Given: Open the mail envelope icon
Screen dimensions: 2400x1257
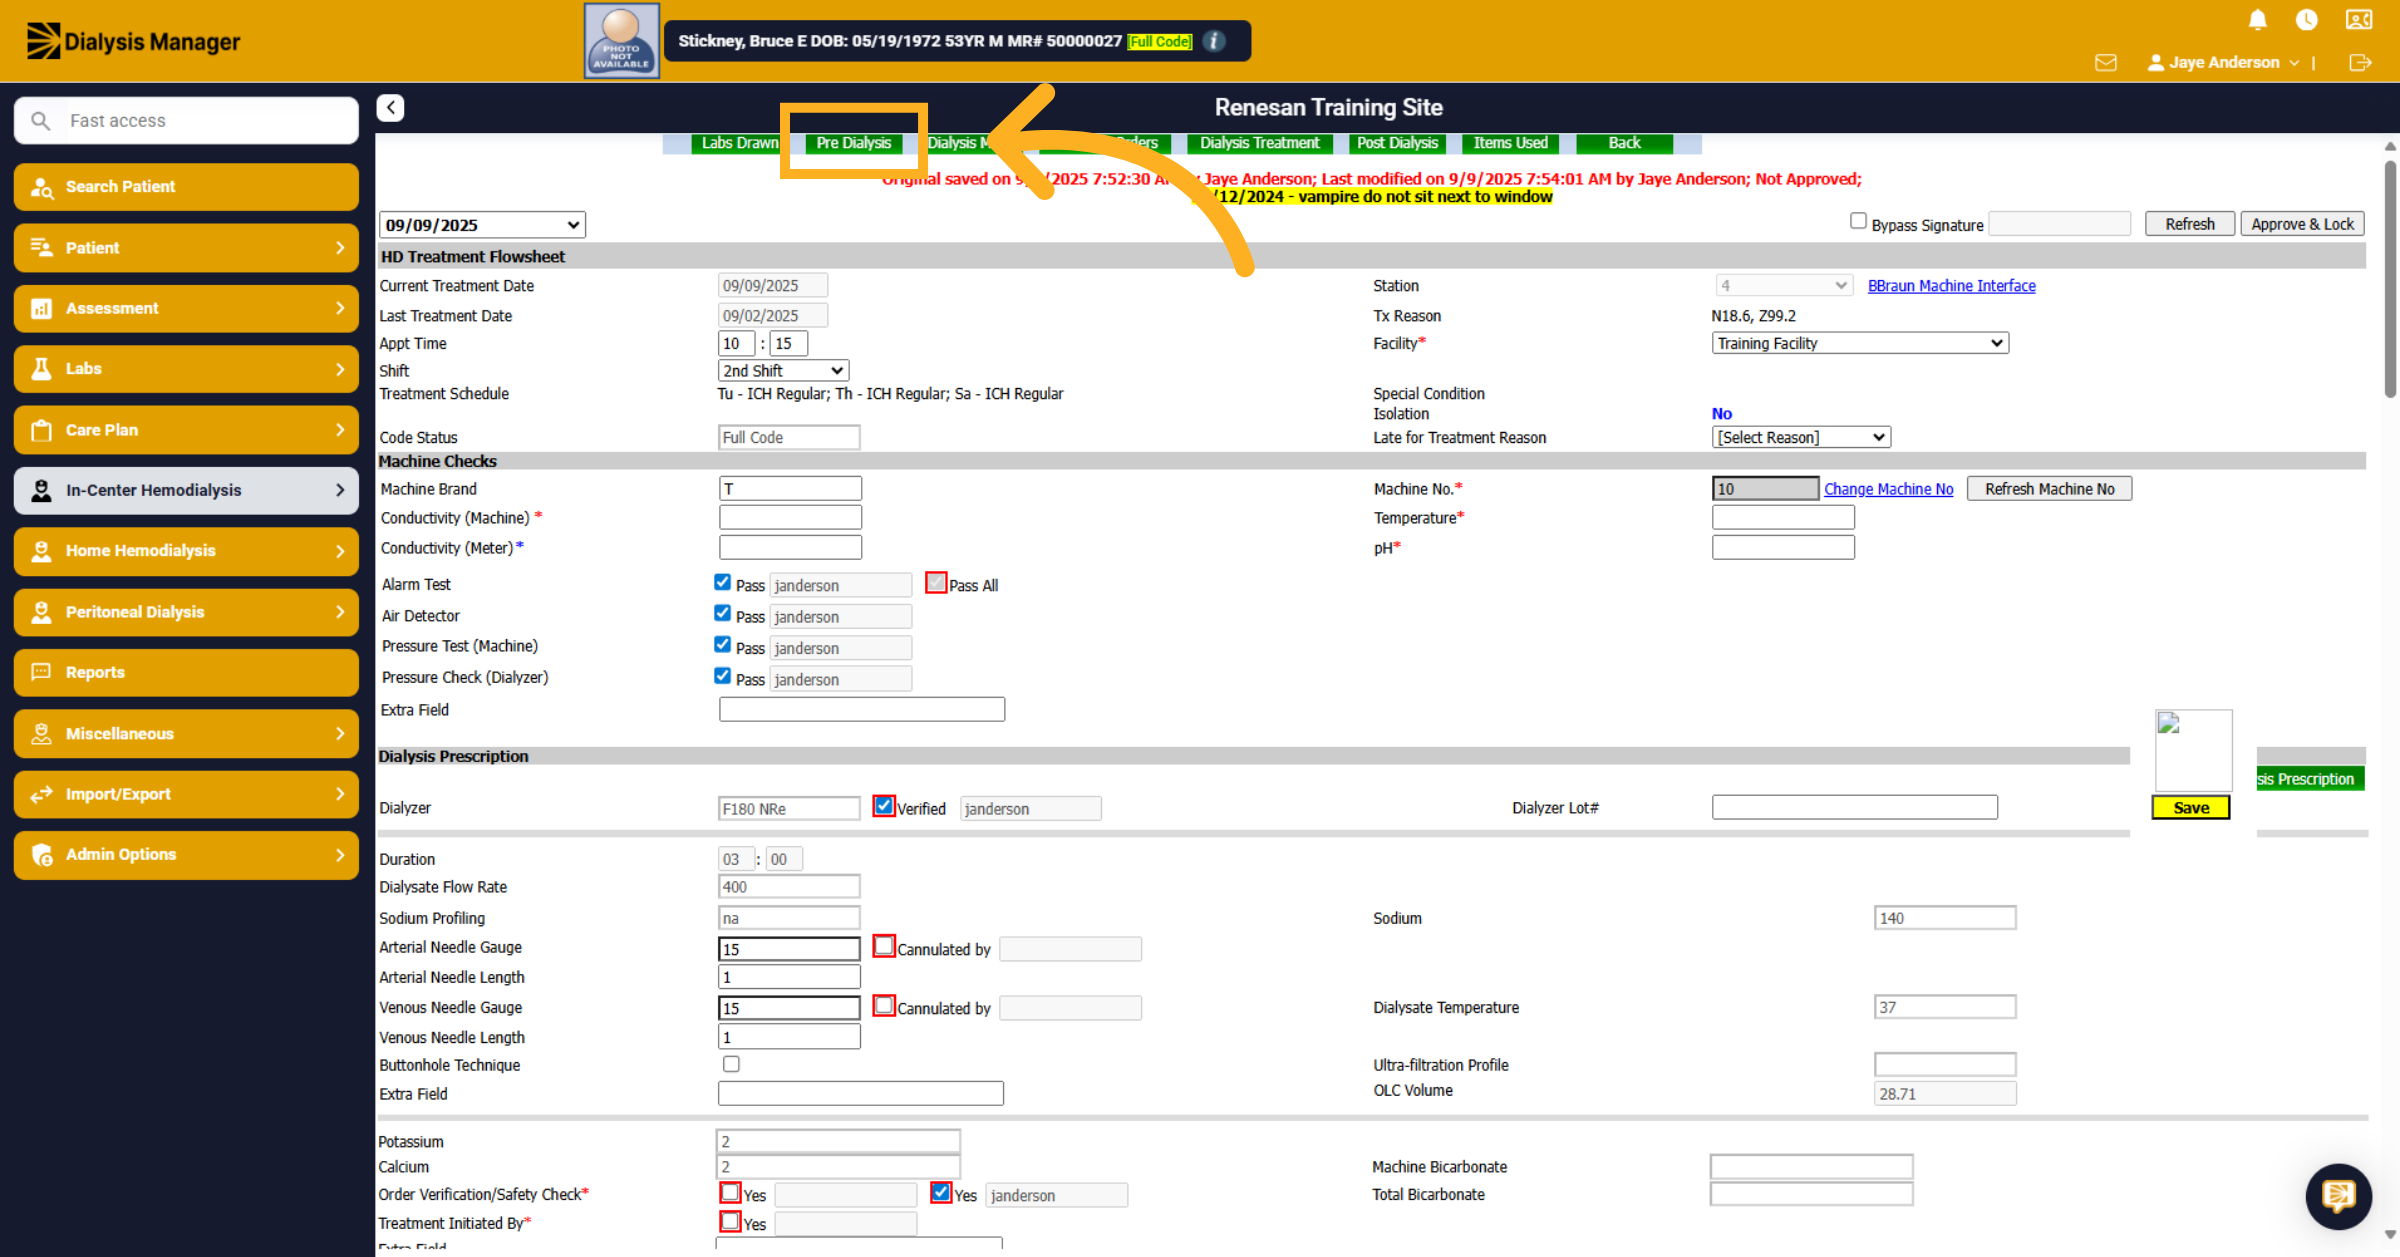Looking at the screenshot, I should click(x=2106, y=62).
